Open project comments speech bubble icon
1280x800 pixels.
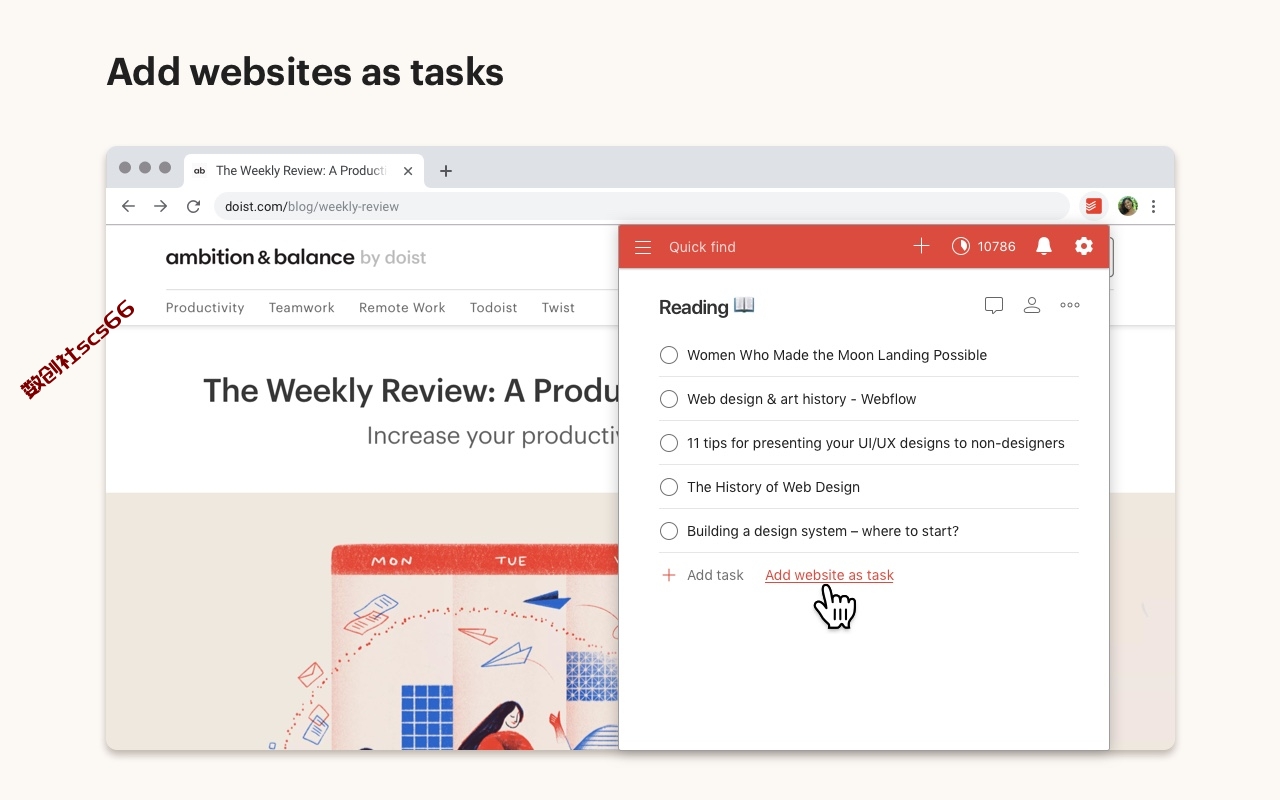coord(993,306)
